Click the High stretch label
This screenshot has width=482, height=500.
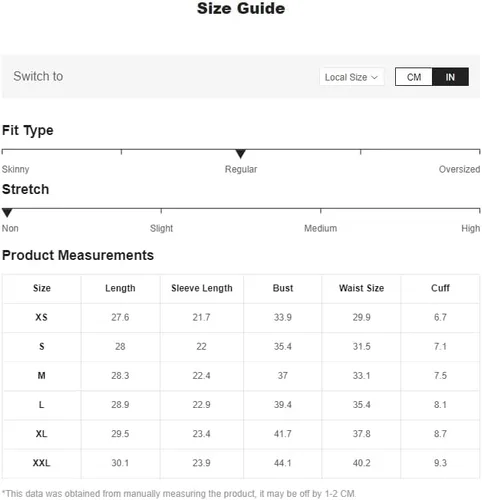pyautogui.click(x=470, y=228)
